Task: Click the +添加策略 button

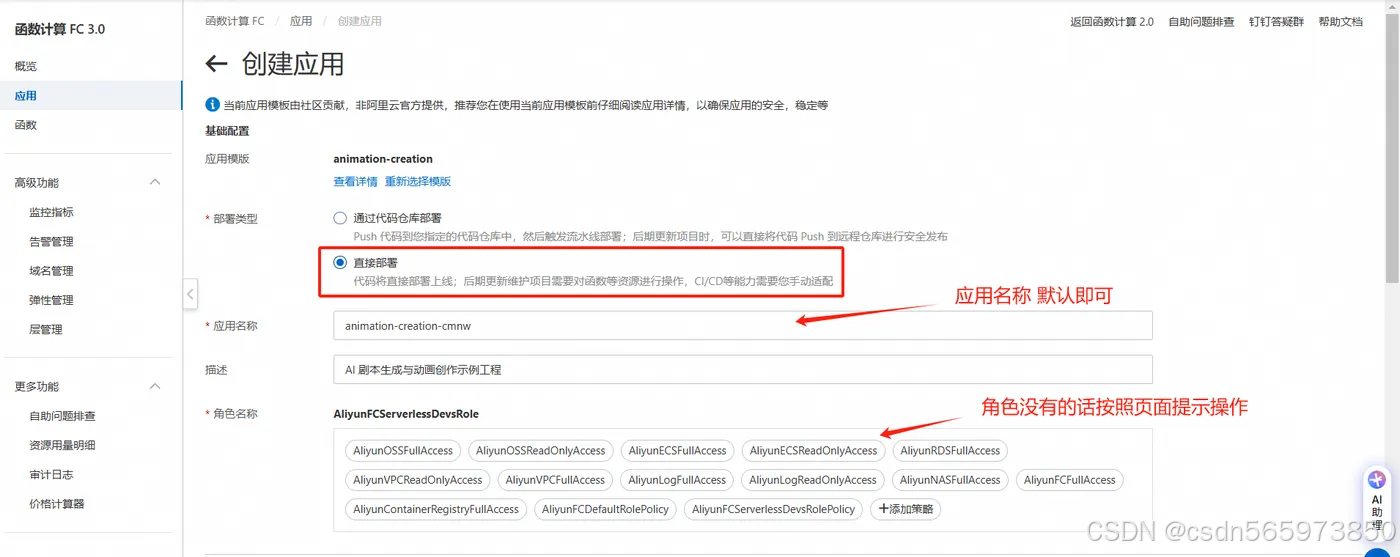Action: pos(905,509)
